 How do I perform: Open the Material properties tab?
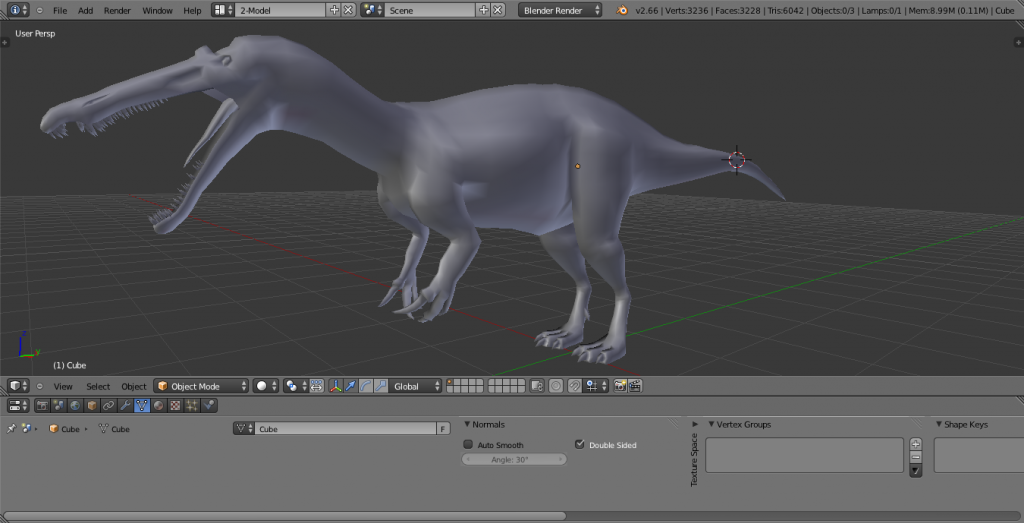tap(158, 405)
